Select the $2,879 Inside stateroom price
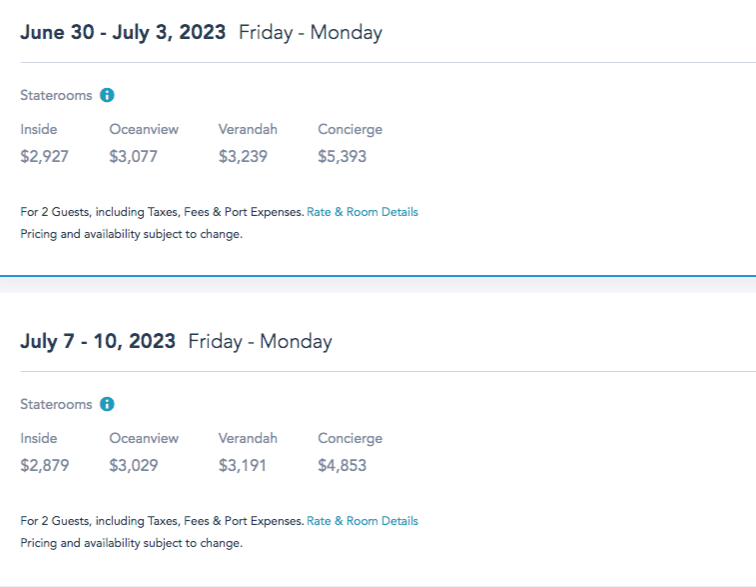The image size is (756, 587). click(x=45, y=465)
